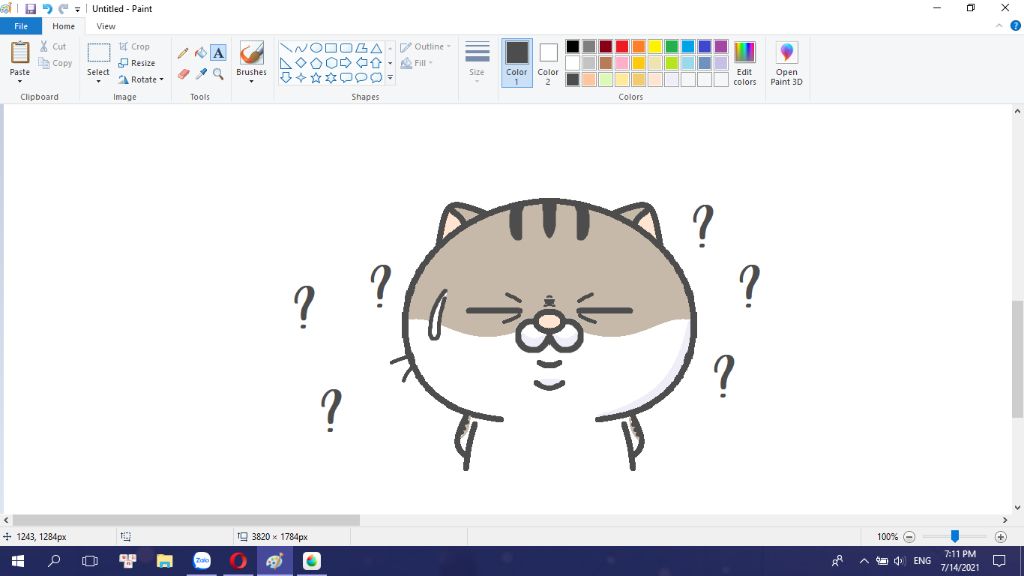Switch to the Home tab

(63, 26)
